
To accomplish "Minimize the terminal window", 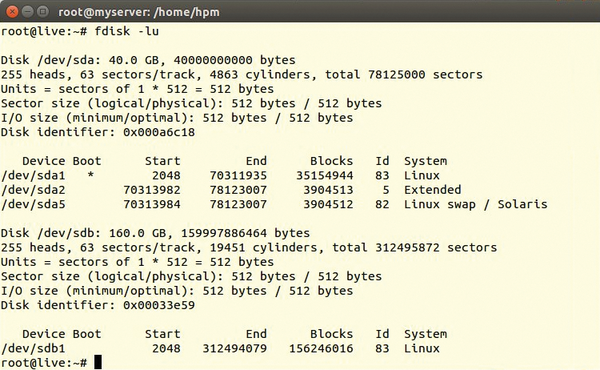I will [x=28, y=12].
